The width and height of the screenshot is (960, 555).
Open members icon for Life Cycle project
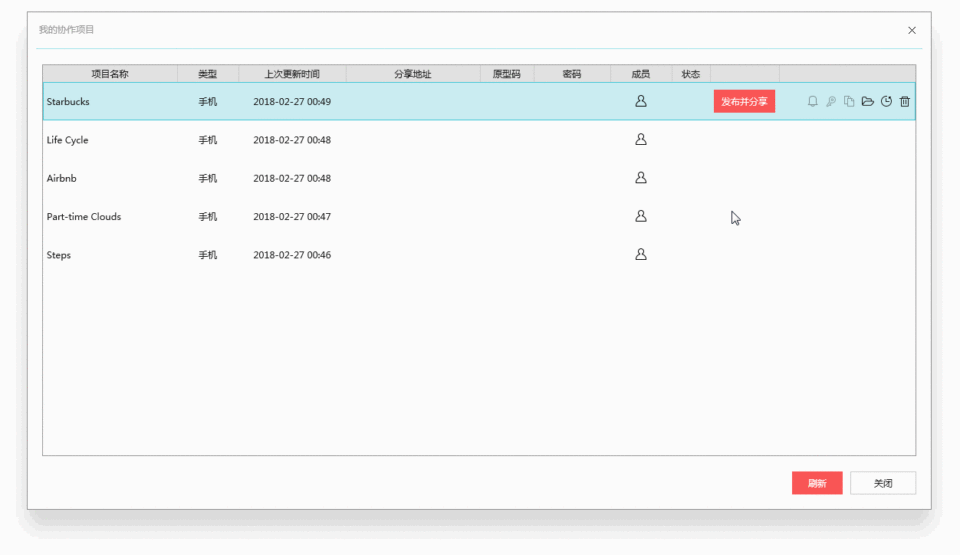point(641,140)
